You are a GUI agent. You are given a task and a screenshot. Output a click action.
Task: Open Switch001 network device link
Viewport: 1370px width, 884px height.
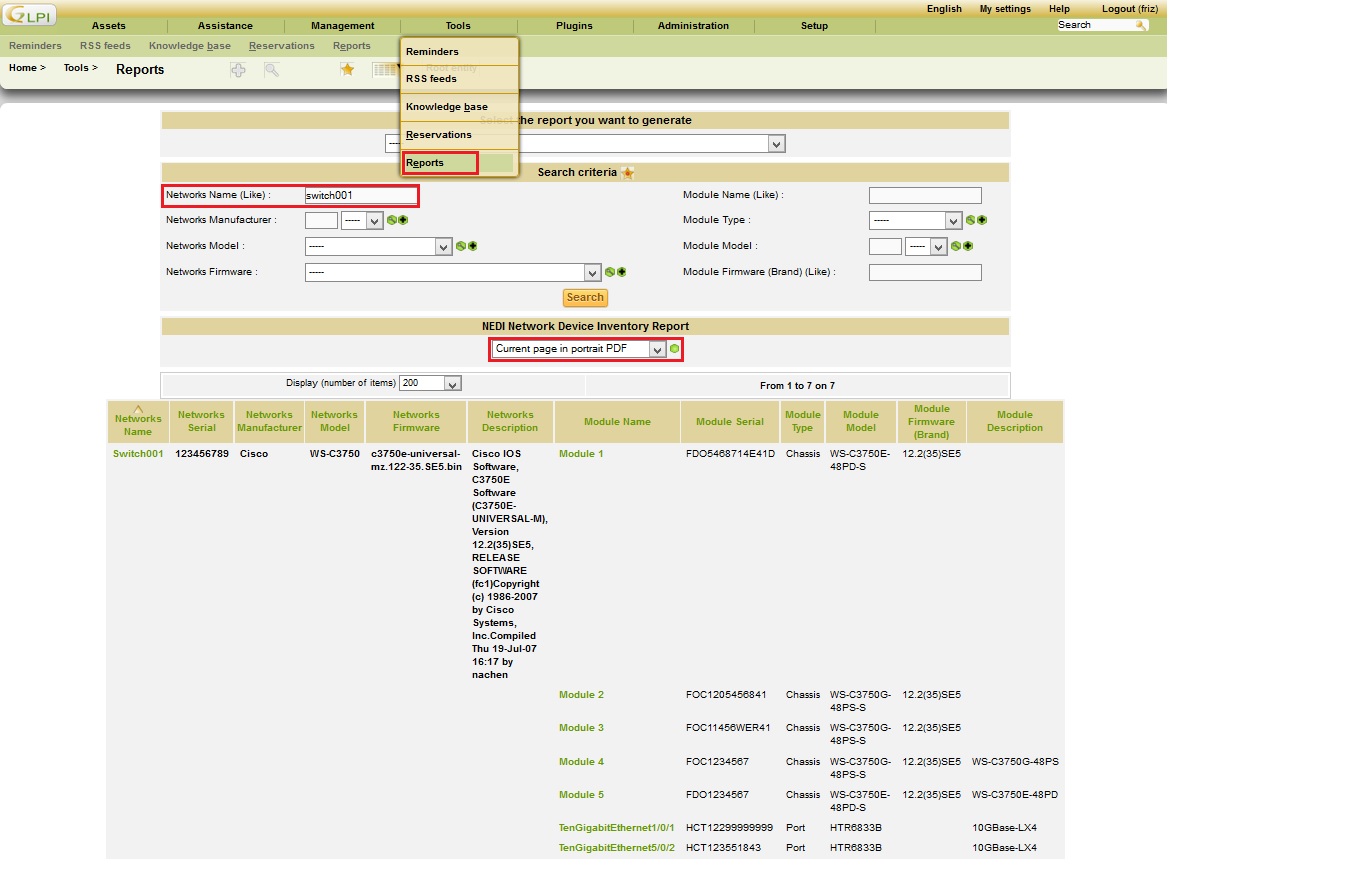[x=138, y=454]
